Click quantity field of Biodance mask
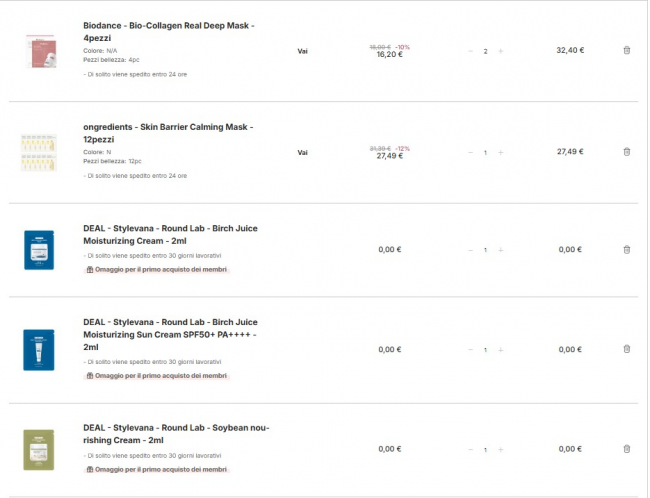The height and width of the screenshot is (498, 650). click(x=485, y=51)
